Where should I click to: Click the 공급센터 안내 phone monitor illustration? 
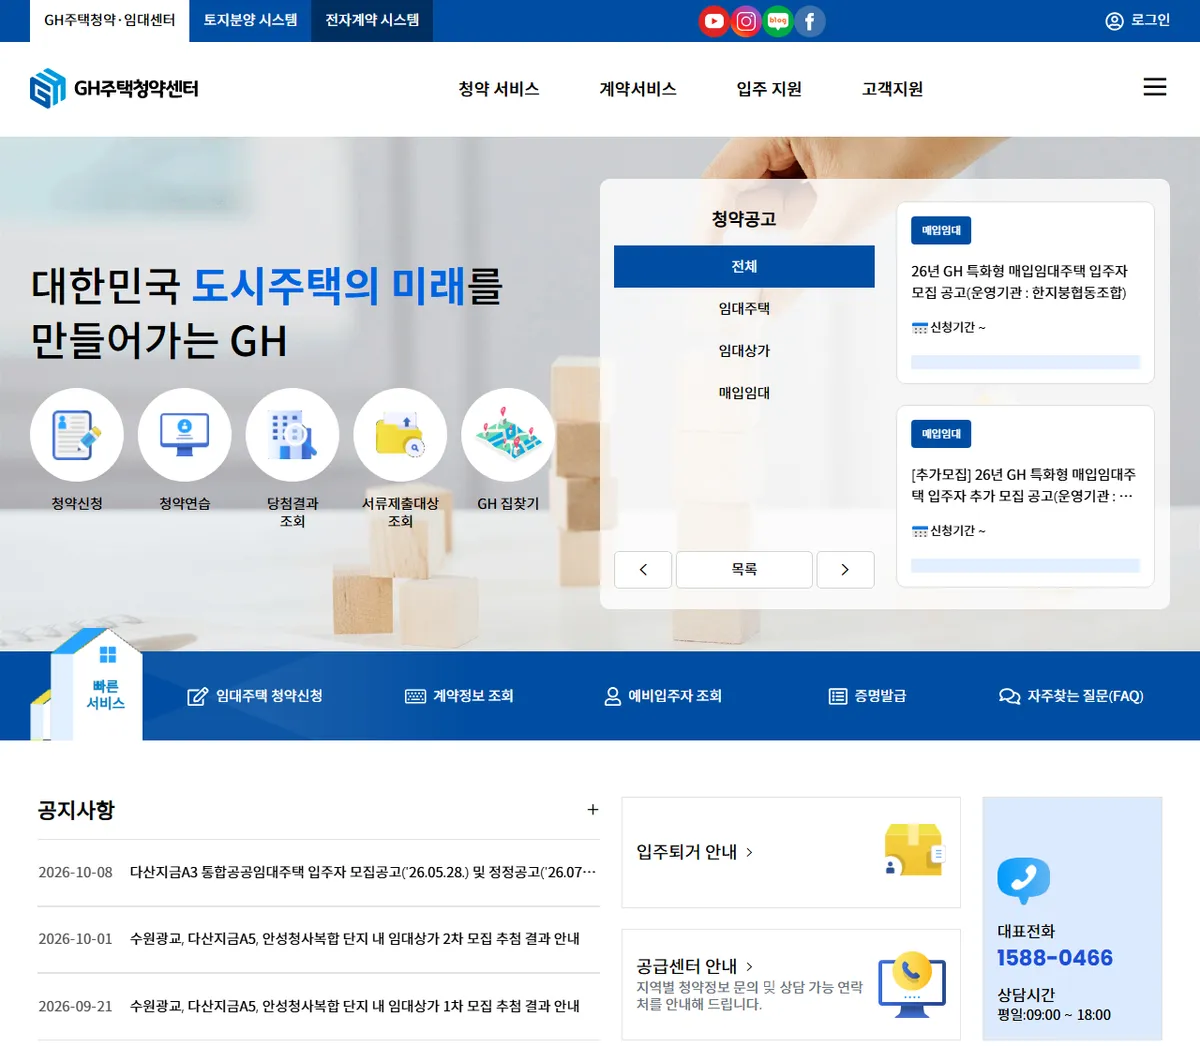coord(912,985)
